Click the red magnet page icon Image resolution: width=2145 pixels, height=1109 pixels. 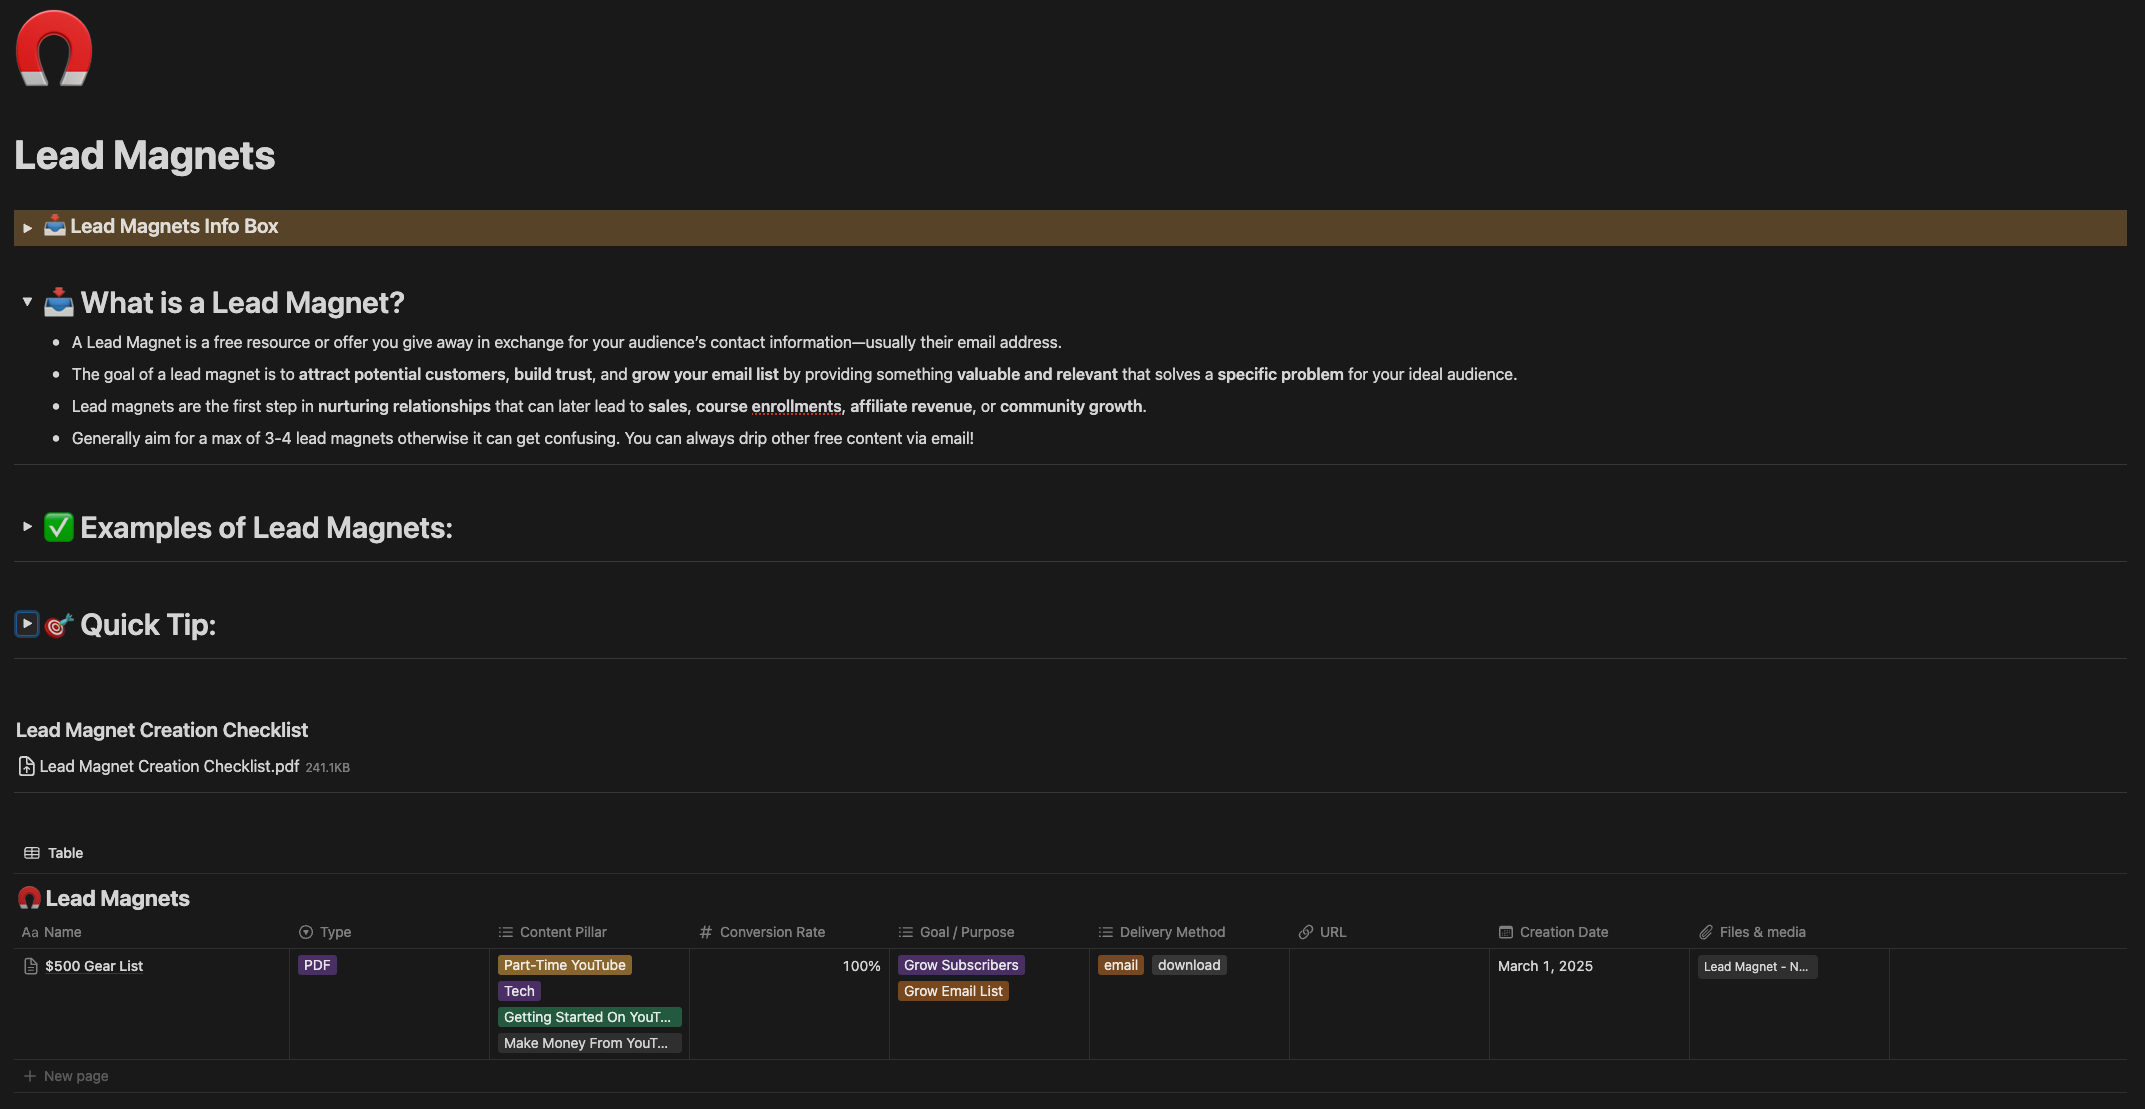point(54,49)
